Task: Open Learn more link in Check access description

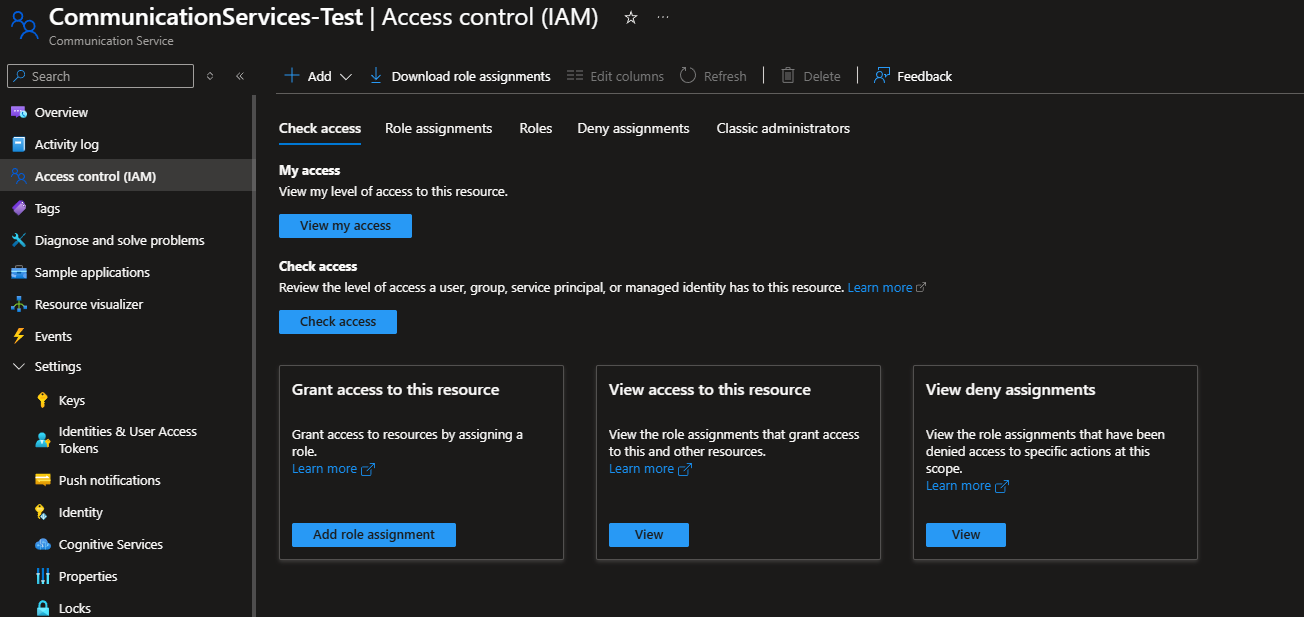Action: click(880, 288)
